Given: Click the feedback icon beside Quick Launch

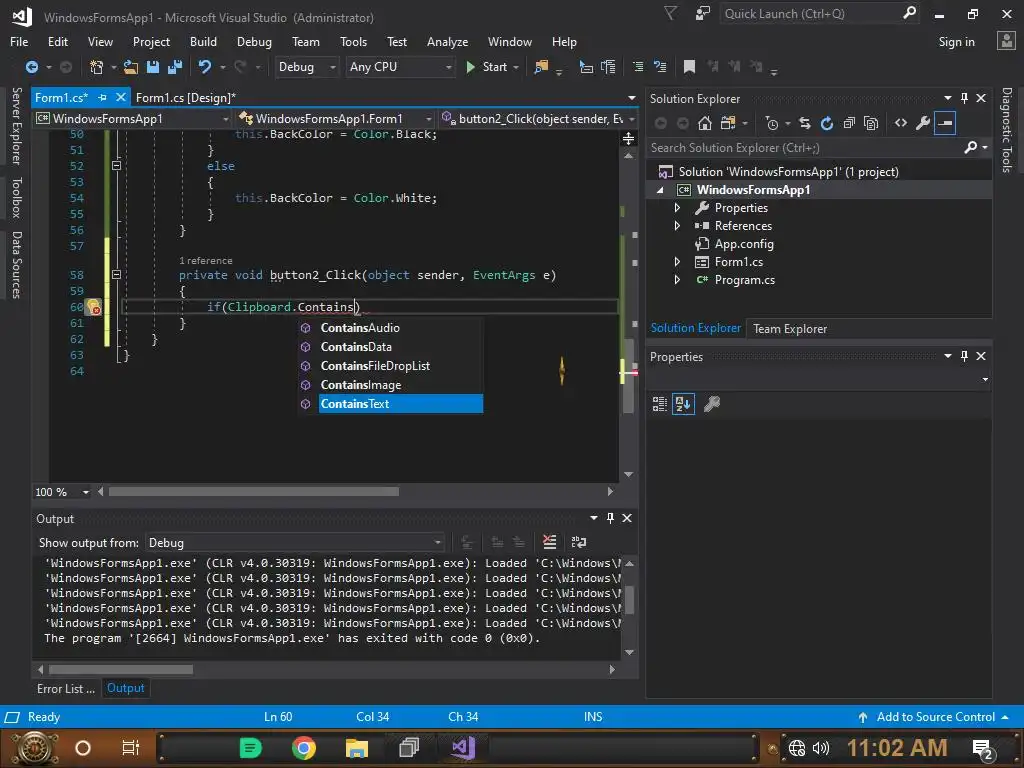Looking at the screenshot, I should click(703, 13).
